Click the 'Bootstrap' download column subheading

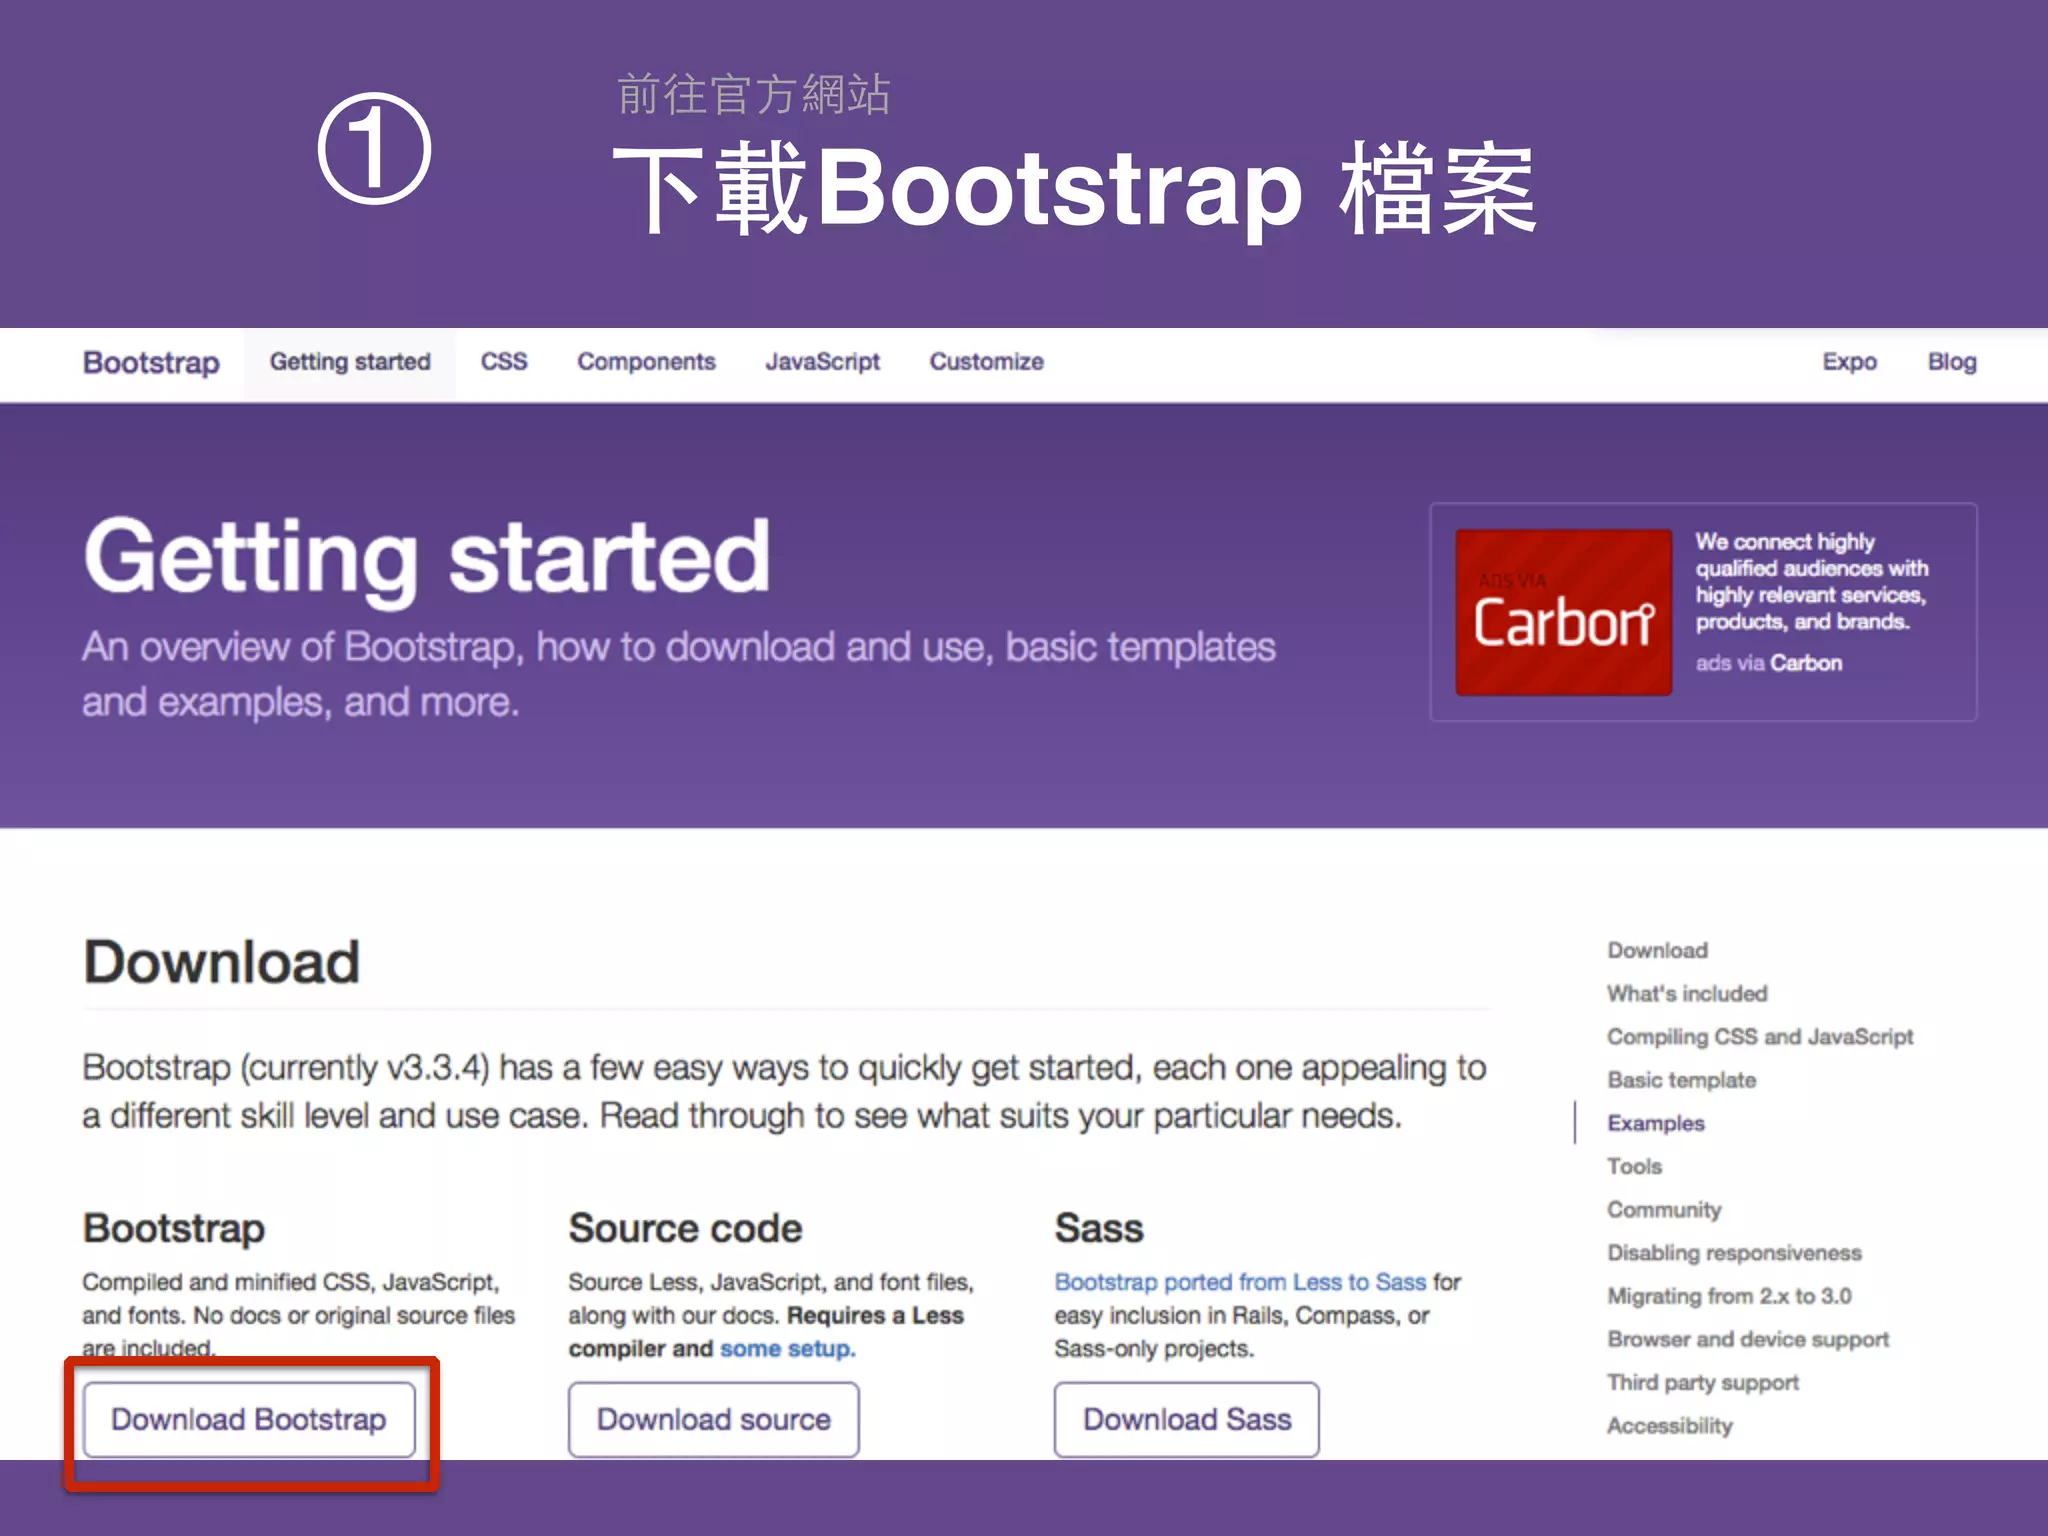click(174, 1228)
